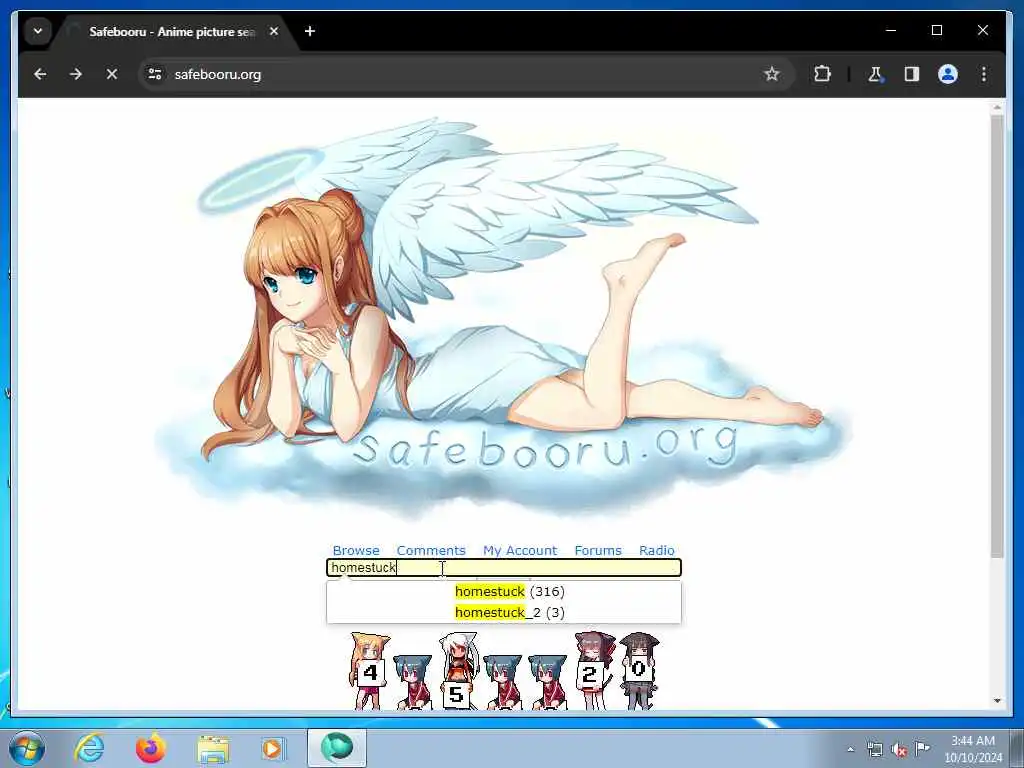Image resolution: width=1024 pixels, height=768 pixels.
Task: Expand the tab search dropdown
Action: coord(38,31)
